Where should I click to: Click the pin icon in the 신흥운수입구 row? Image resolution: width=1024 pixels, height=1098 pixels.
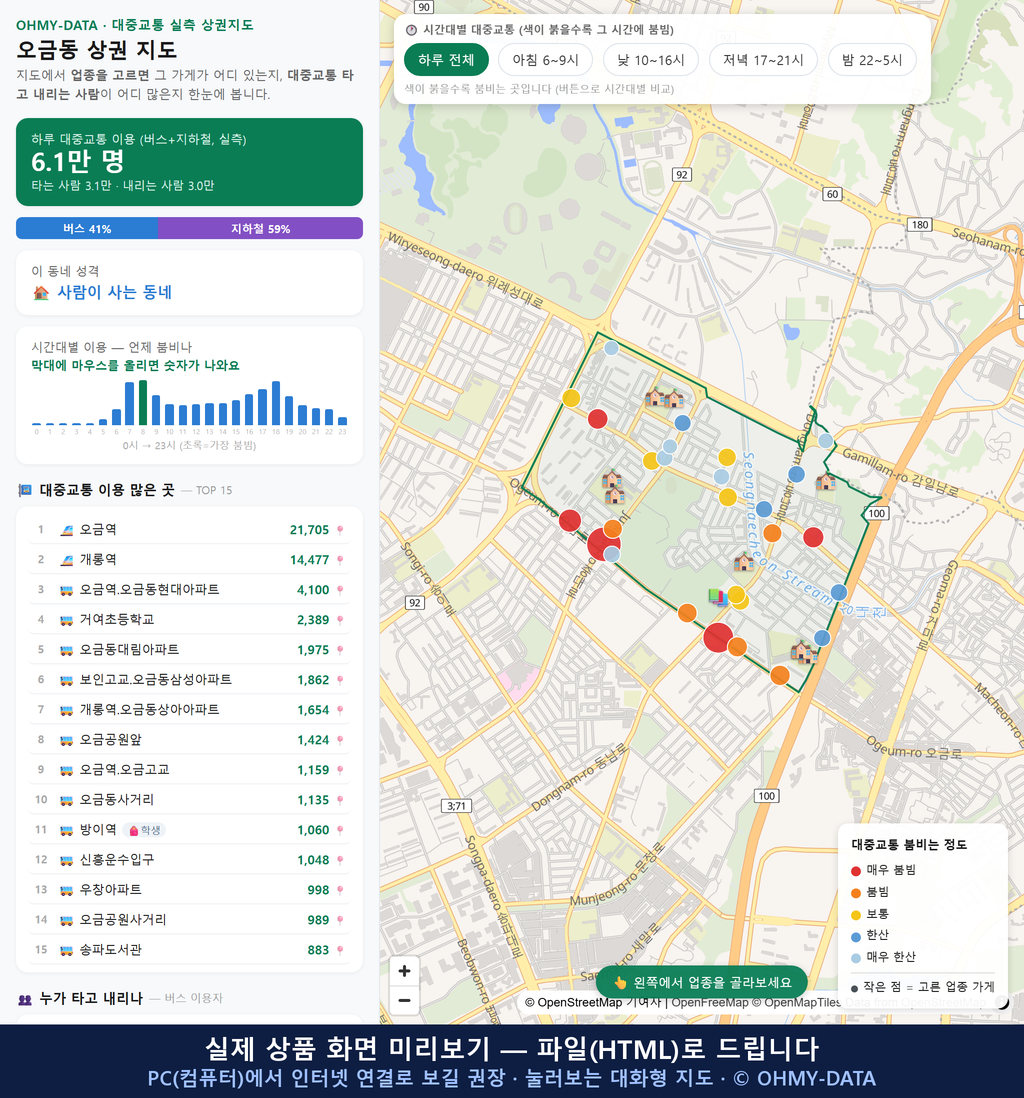[x=340, y=860]
